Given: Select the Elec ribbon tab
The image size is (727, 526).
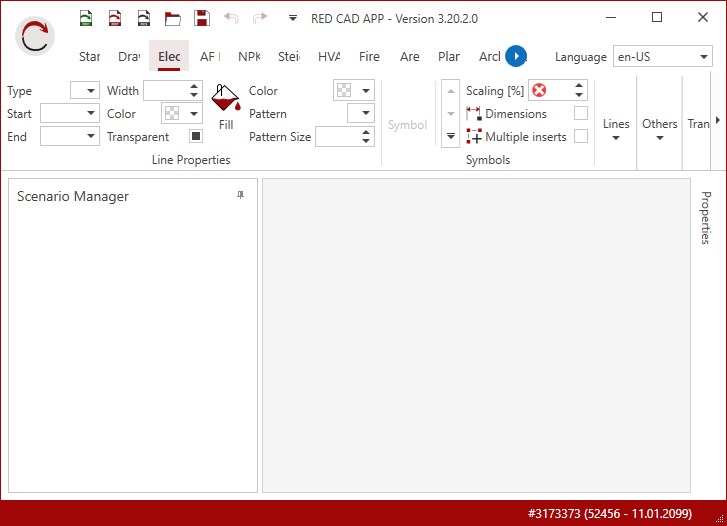Looking at the screenshot, I should point(169,56).
